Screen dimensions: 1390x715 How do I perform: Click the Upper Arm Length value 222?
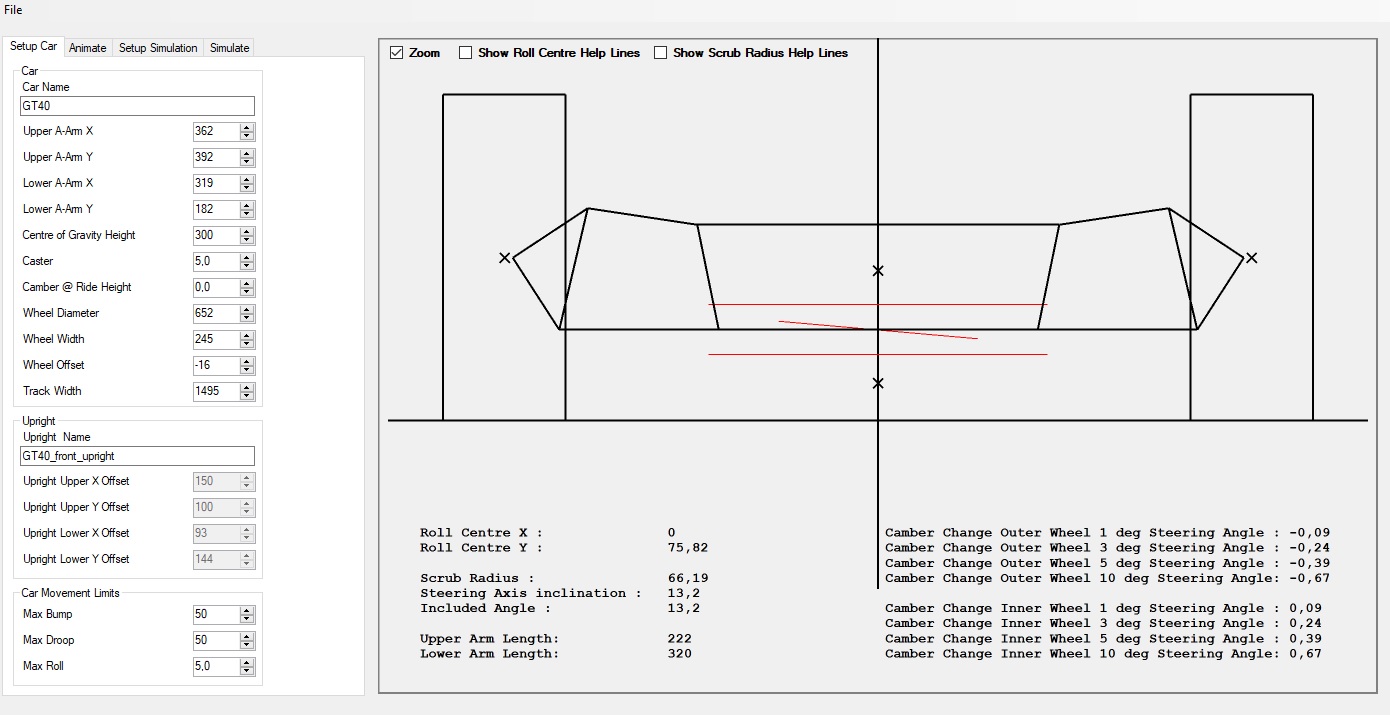point(680,638)
